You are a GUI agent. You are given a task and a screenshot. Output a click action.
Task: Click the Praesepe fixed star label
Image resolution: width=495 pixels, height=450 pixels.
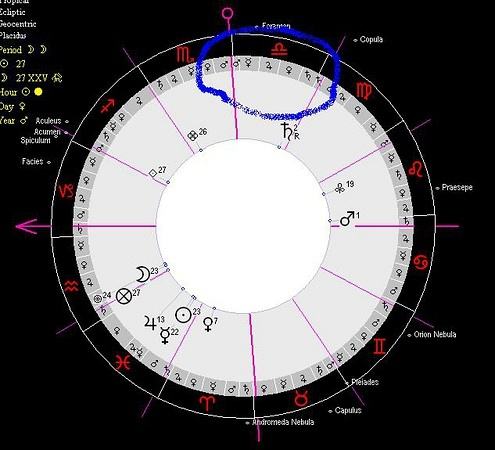pos(457,187)
